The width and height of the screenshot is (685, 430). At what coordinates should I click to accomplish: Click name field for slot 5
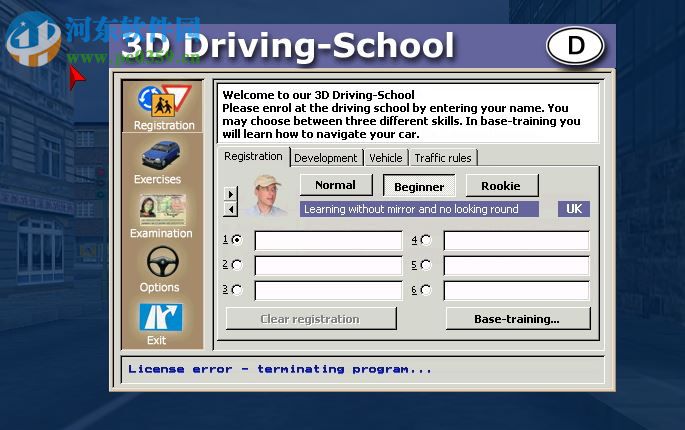[x=517, y=266]
